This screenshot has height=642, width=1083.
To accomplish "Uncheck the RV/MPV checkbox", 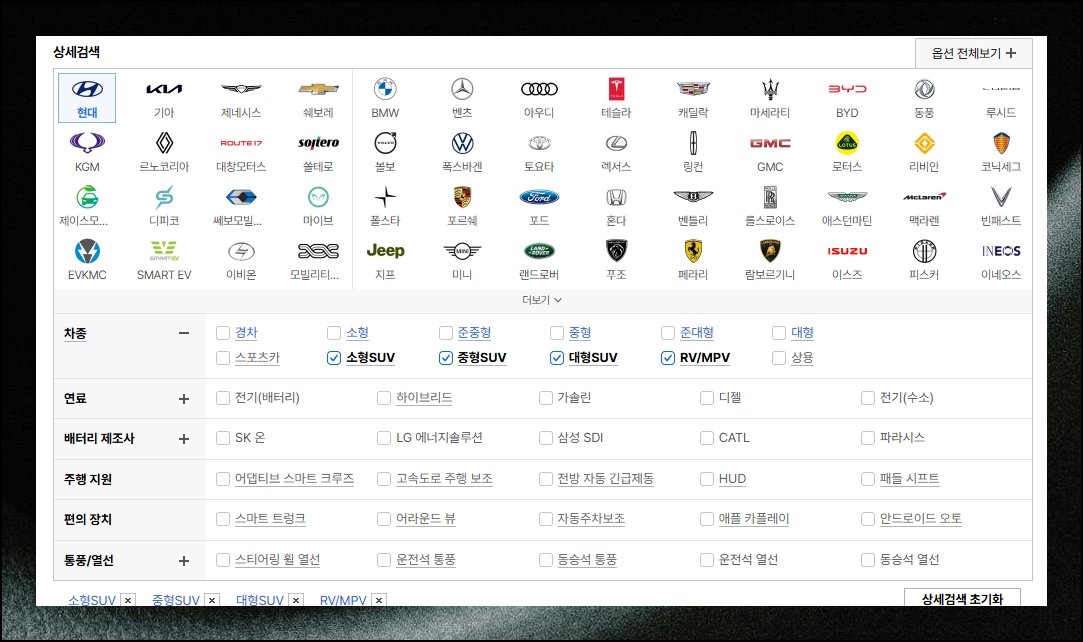I will [668, 358].
